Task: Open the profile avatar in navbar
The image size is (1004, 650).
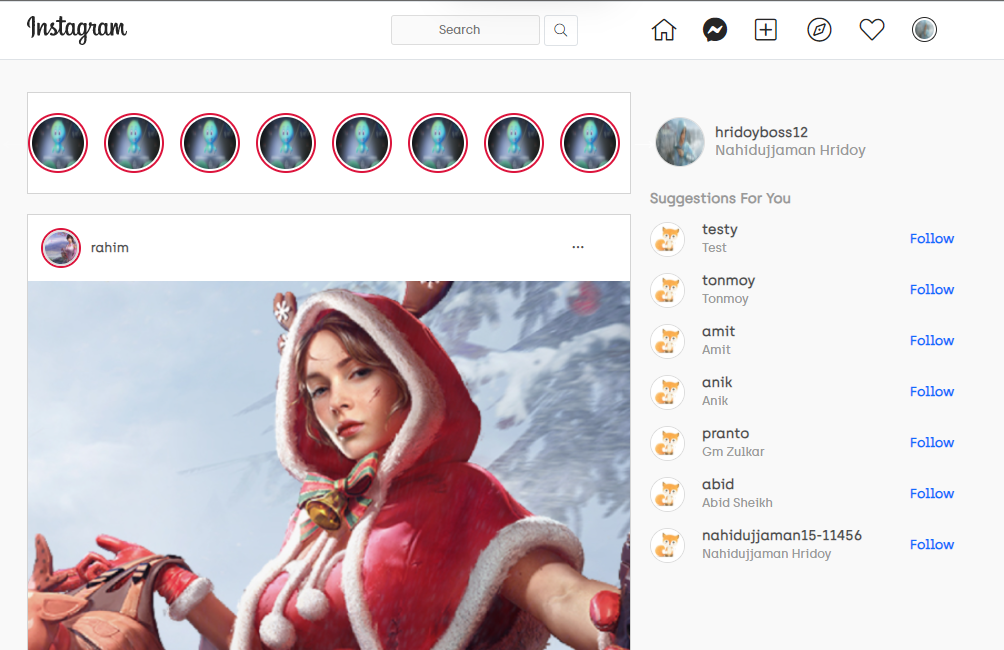Action: (x=924, y=30)
